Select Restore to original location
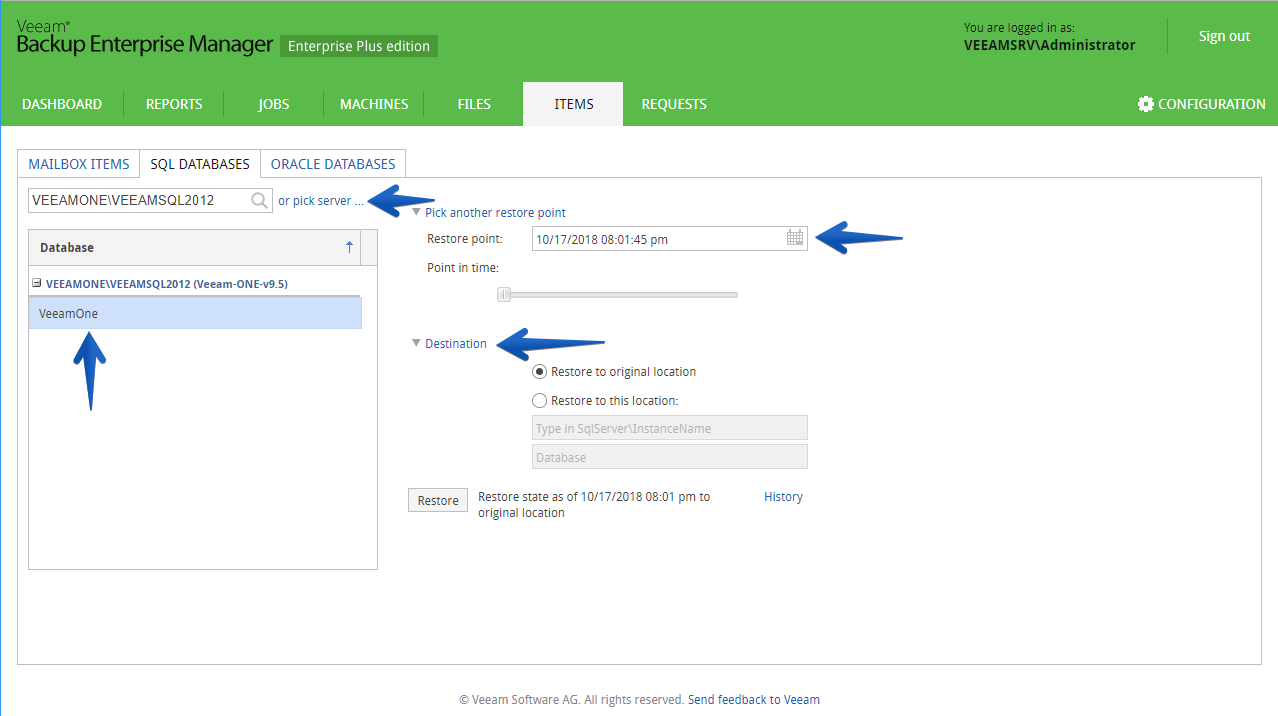The height and width of the screenshot is (716, 1278). [540, 371]
